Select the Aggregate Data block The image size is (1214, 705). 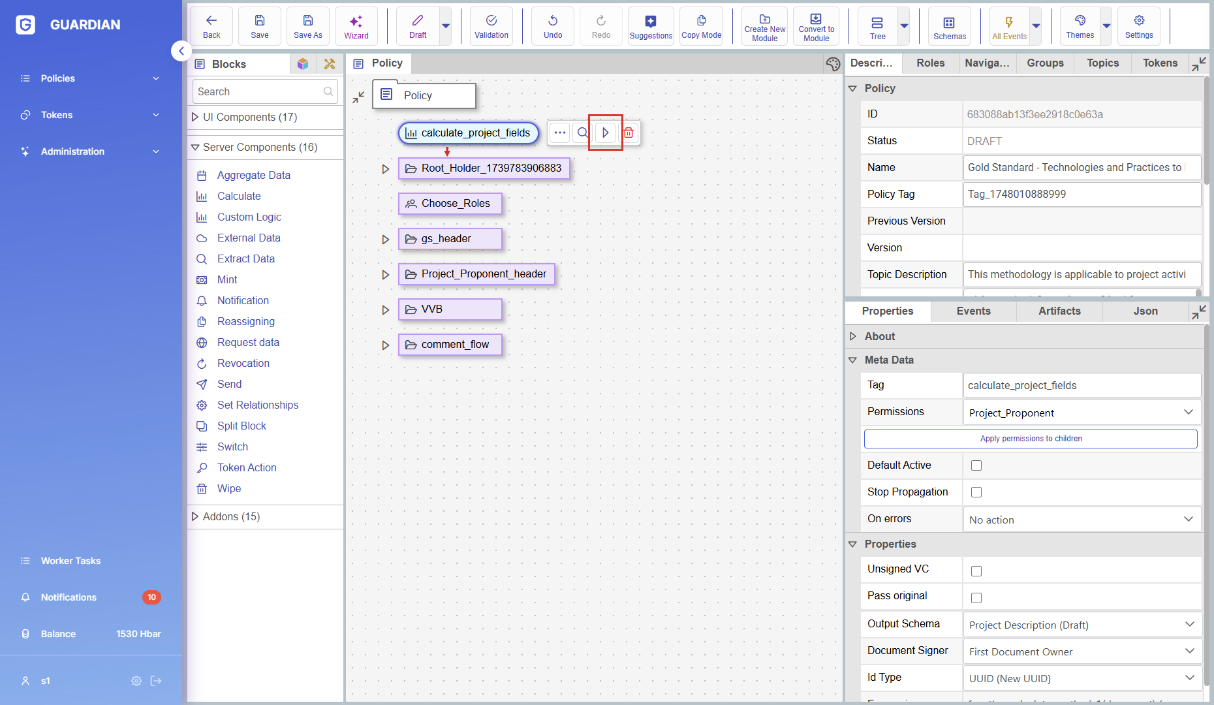tap(253, 176)
